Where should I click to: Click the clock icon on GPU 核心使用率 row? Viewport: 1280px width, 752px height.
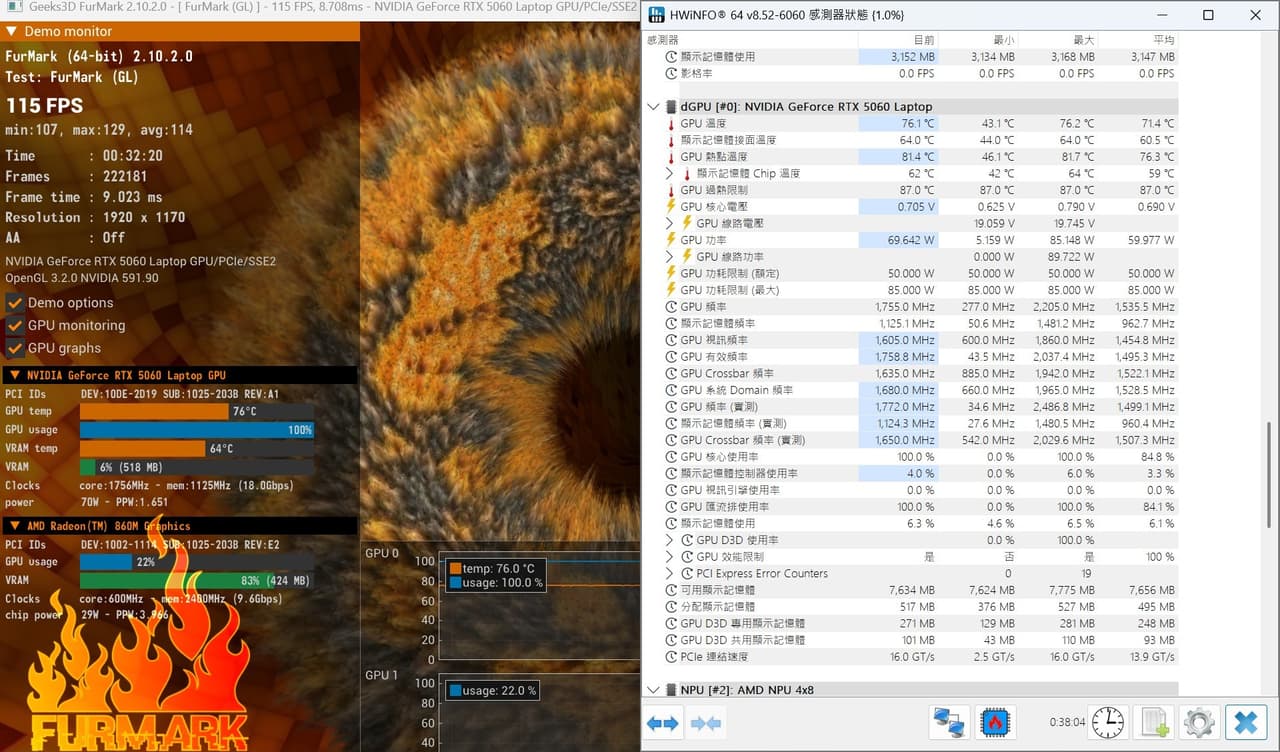(x=672, y=457)
